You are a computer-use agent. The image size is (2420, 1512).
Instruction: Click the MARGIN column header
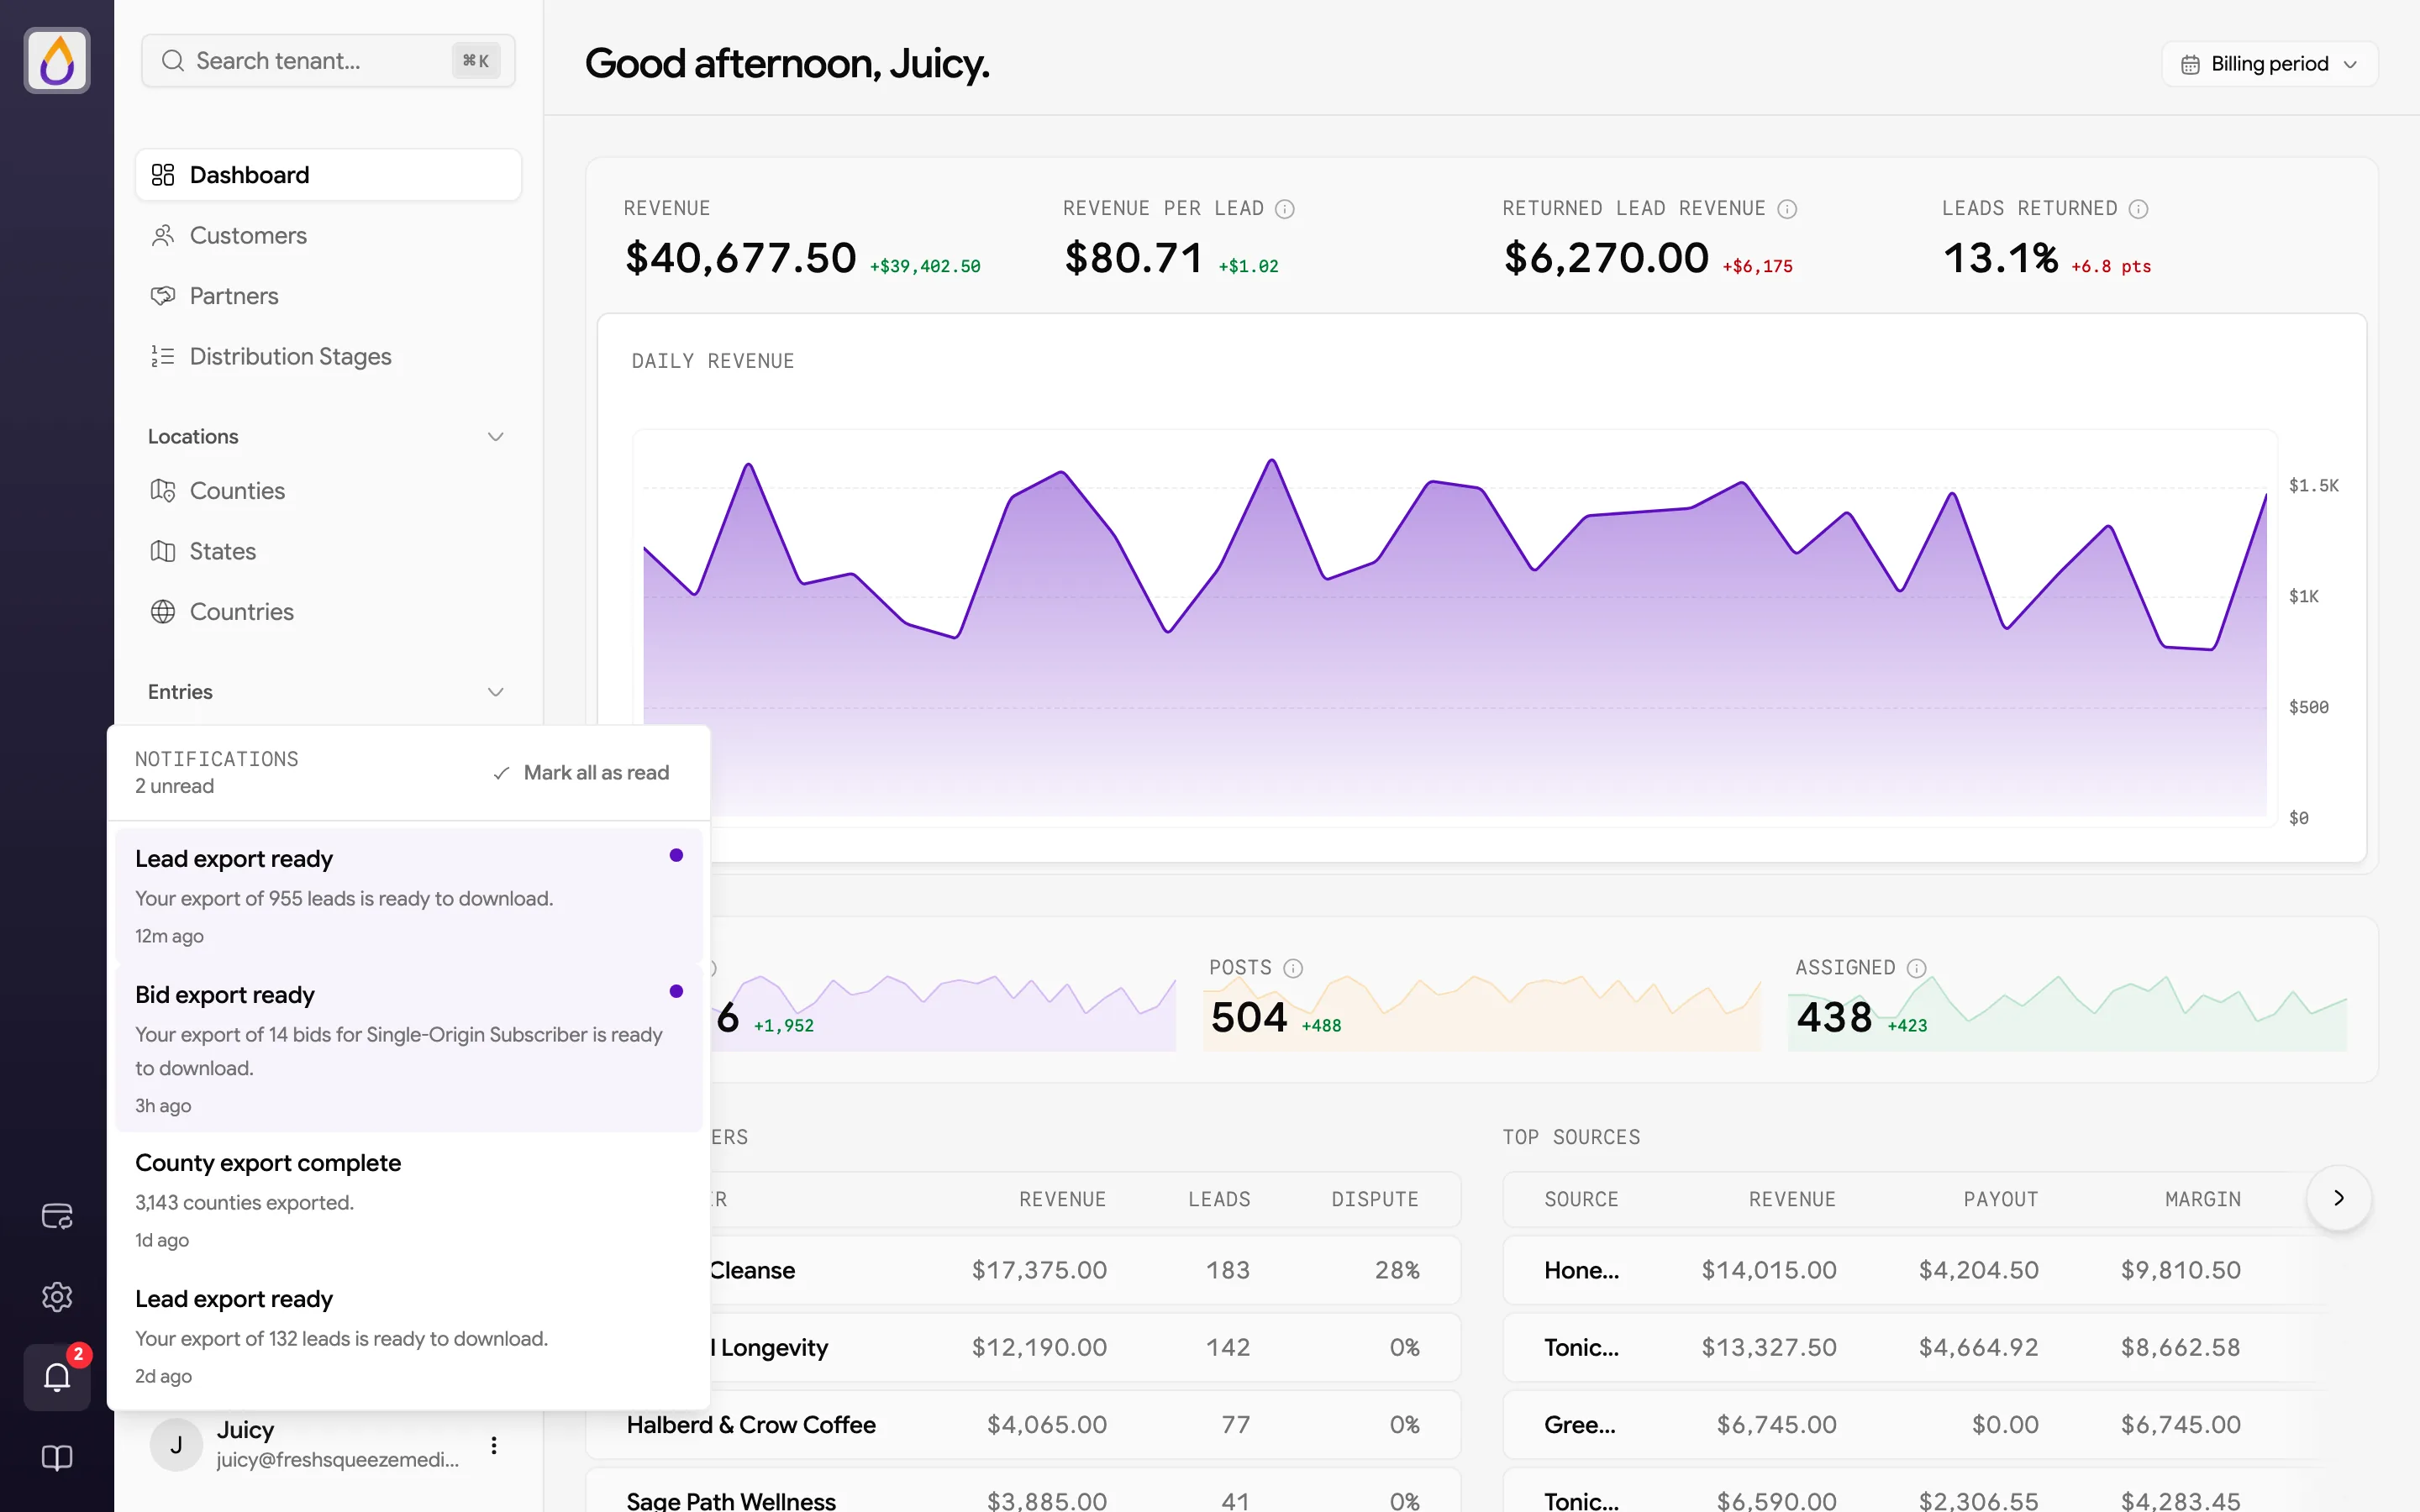[x=2202, y=1199]
